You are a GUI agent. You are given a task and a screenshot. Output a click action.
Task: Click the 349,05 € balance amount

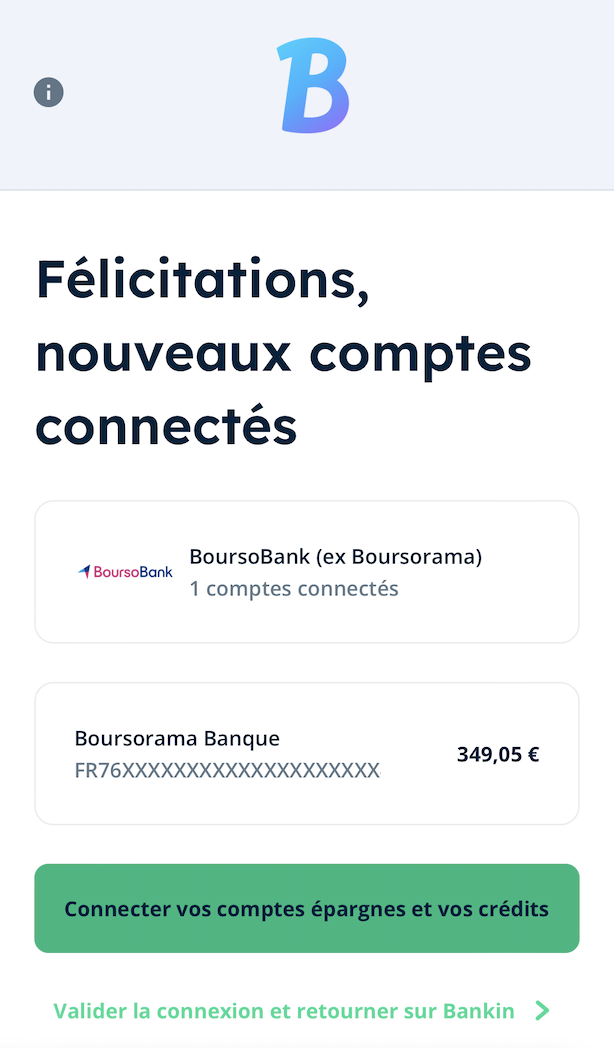tap(498, 755)
